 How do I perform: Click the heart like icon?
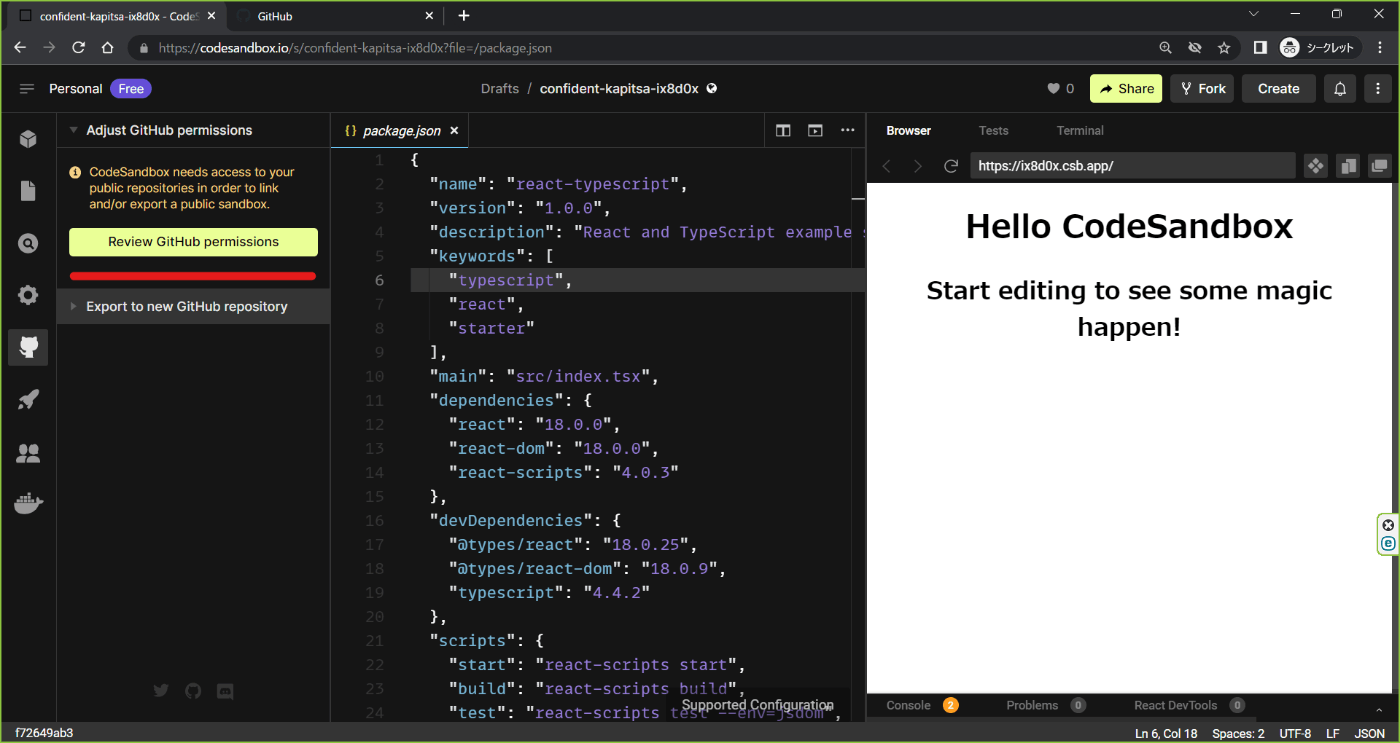[x=1053, y=89]
